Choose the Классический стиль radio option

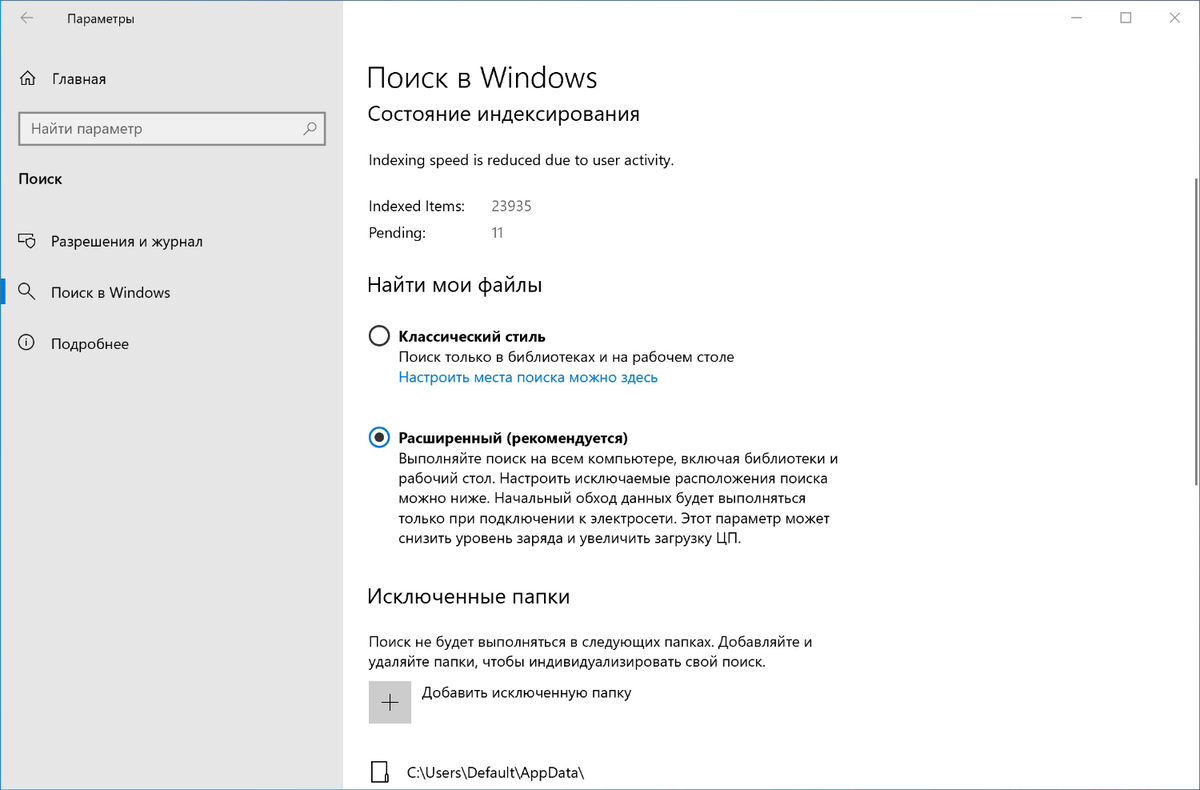click(x=379, y=336)
